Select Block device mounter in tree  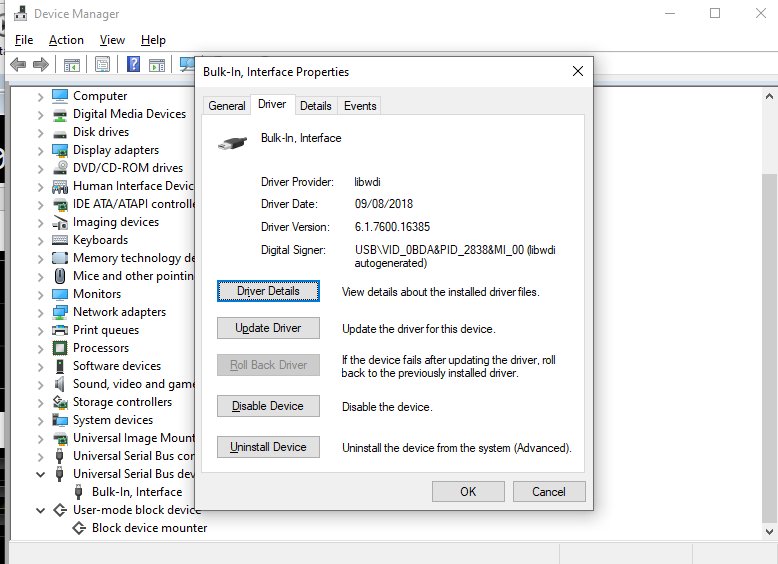pyautogui.click(x=149, y=528)
